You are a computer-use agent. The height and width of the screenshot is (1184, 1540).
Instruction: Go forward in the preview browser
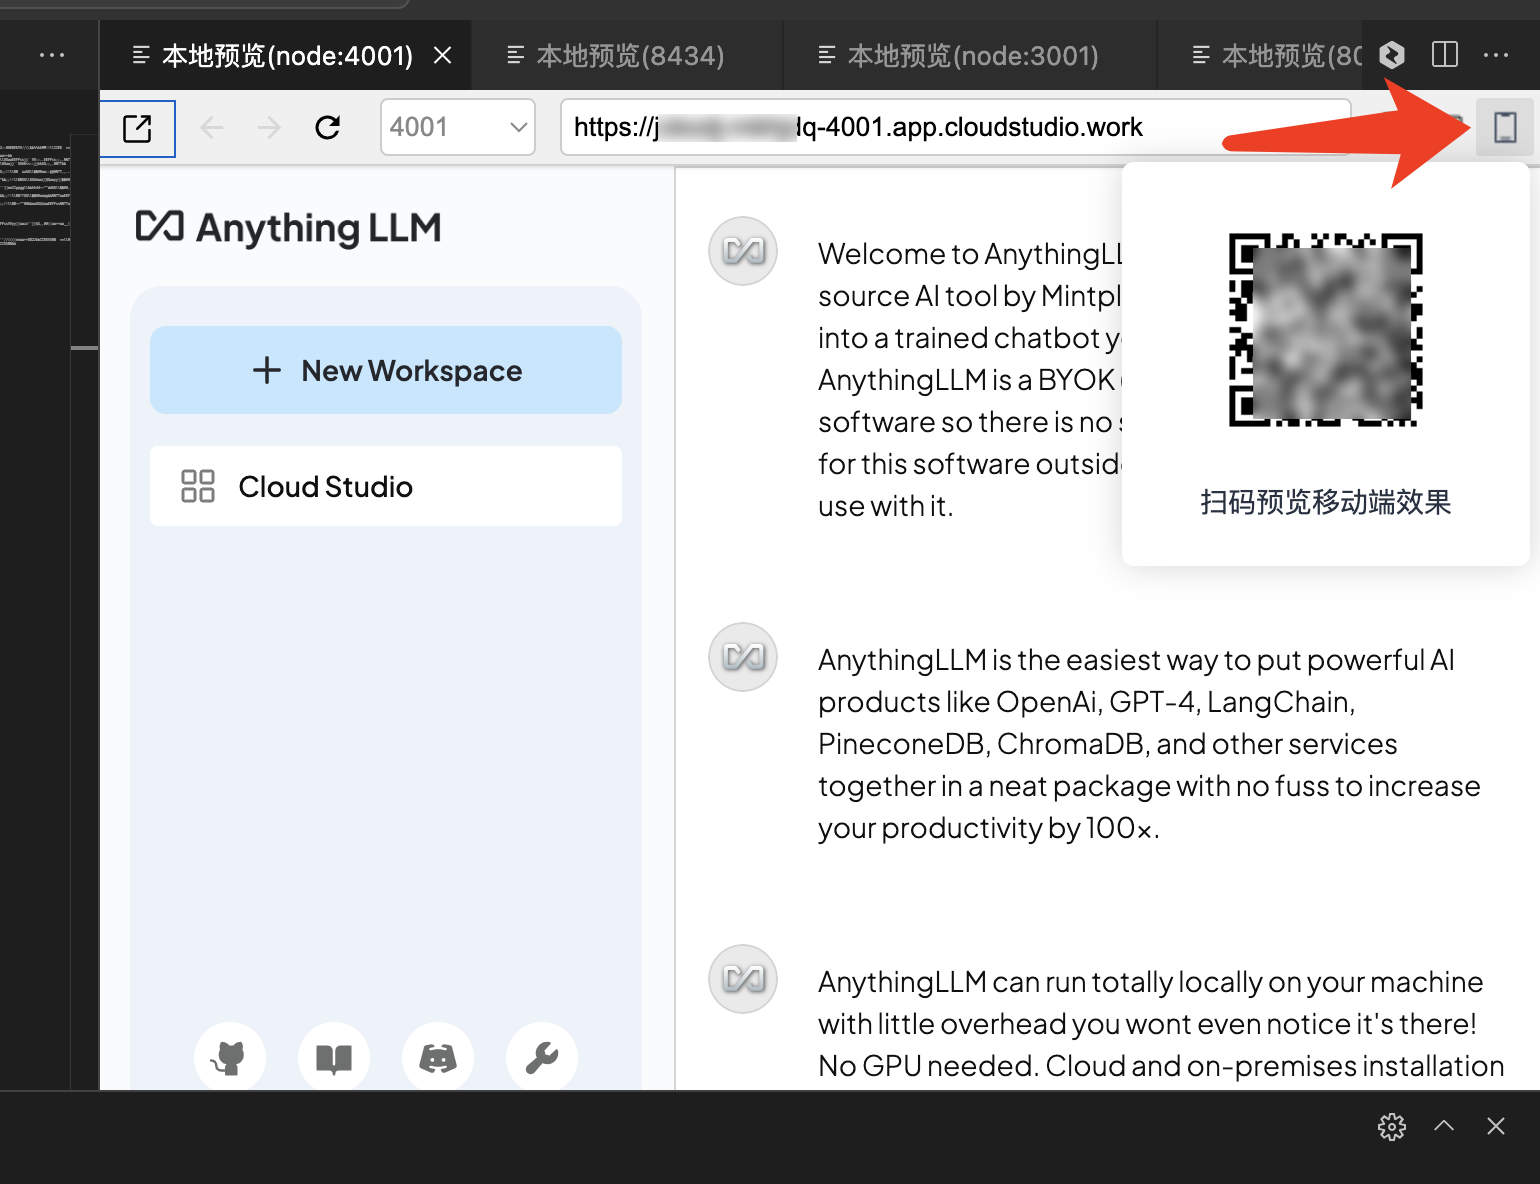click(269, 127)
